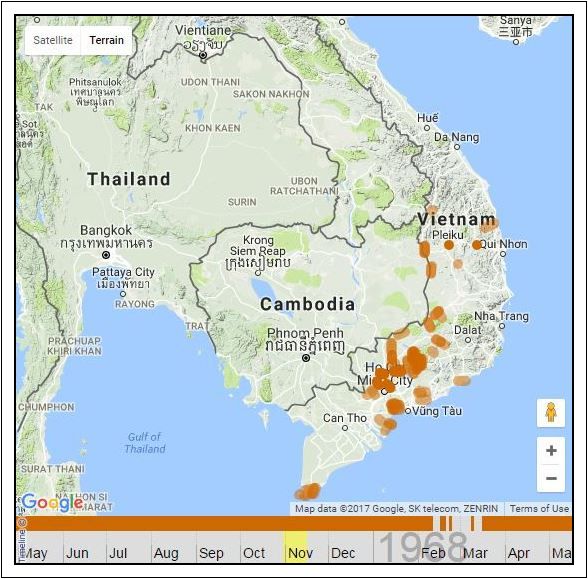Select Sep on the timeline
Screen dimensions: 588x579
(x=211, y=553)
